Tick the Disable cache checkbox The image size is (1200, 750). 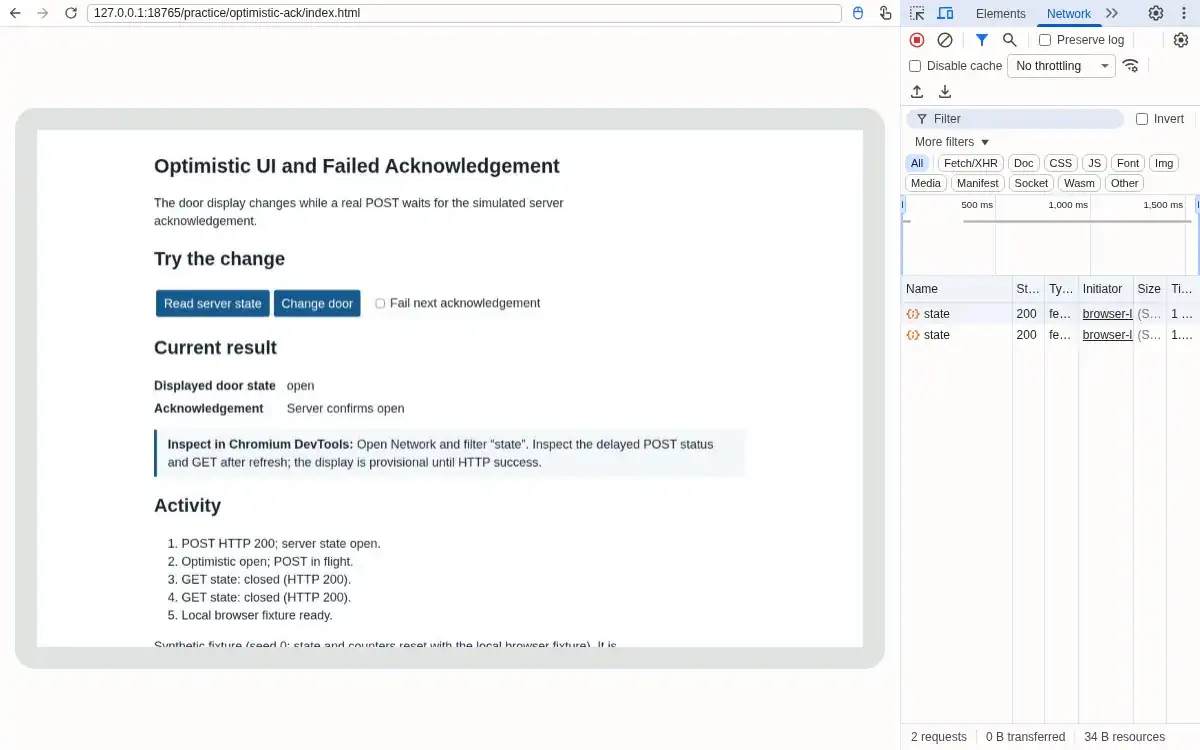915,66
